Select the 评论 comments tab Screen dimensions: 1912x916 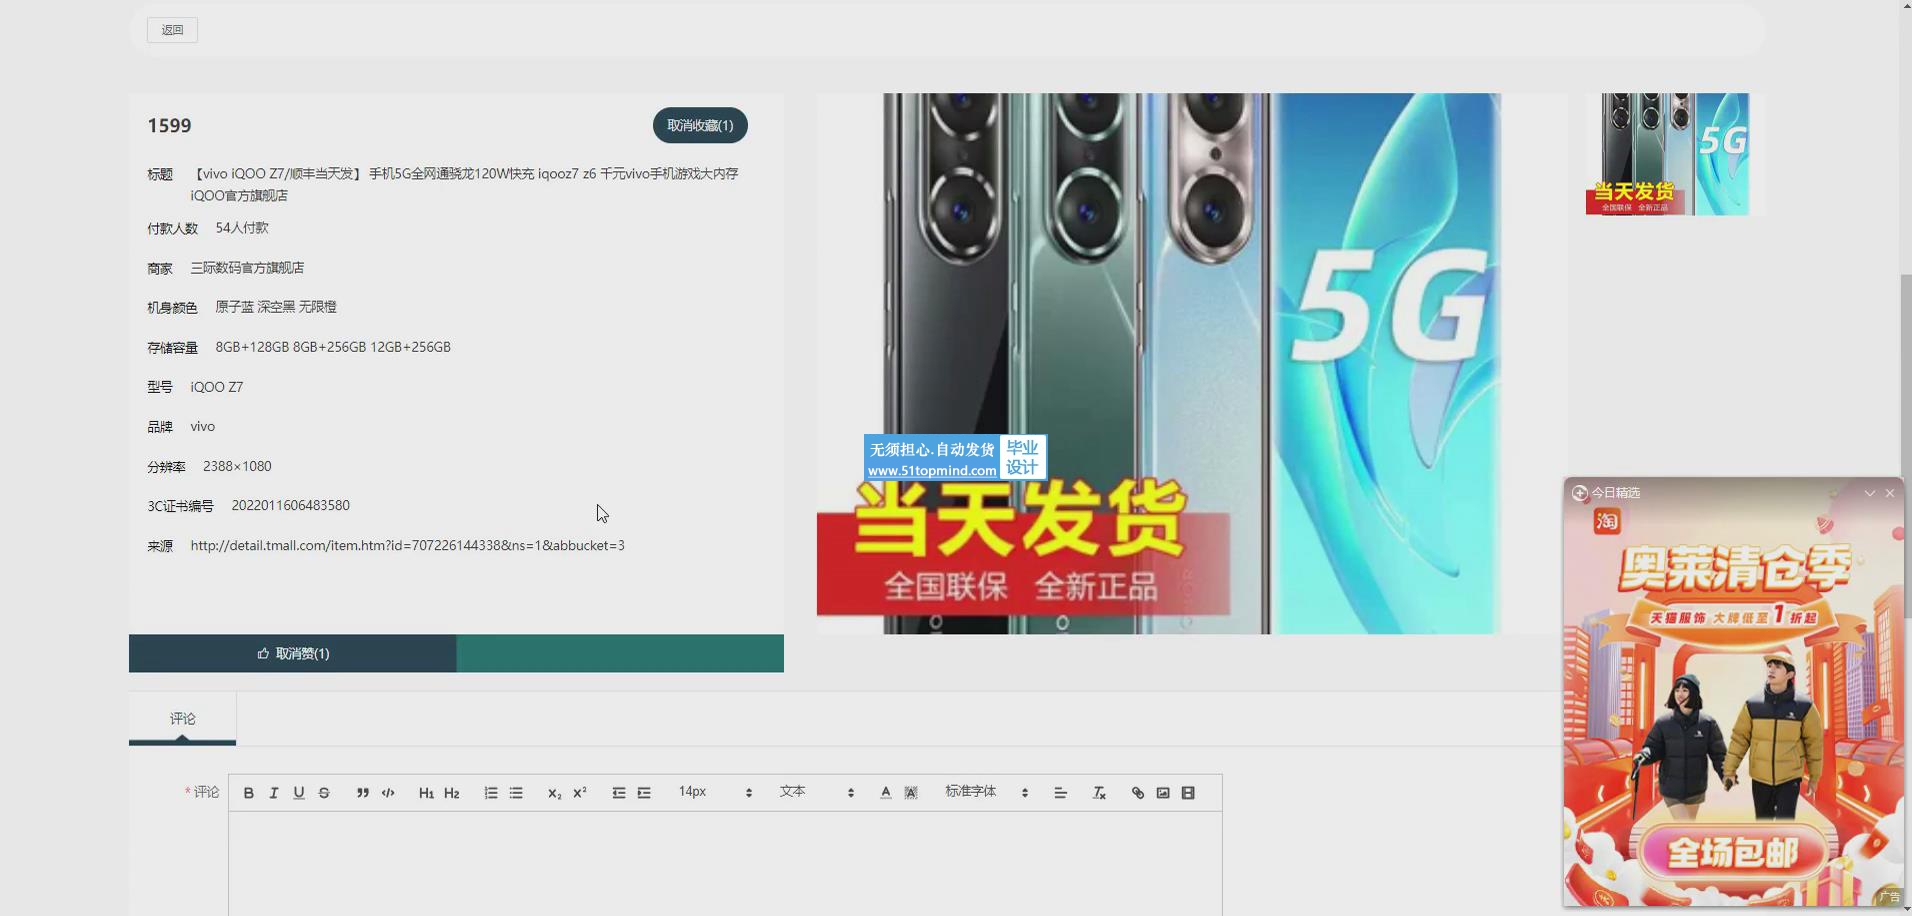tap(182, 718)
